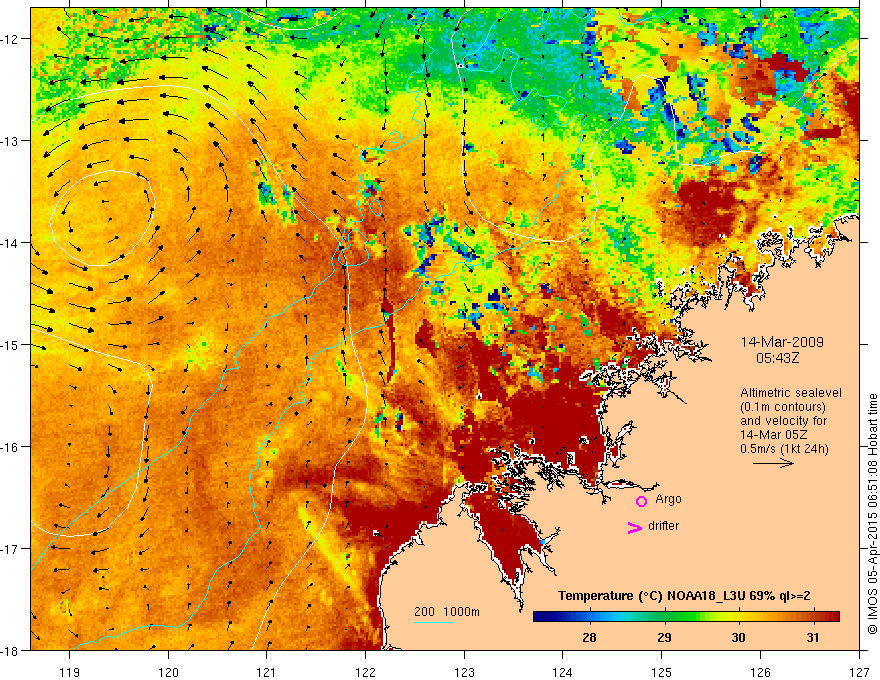Click latitude axis label -14

point(11,243)
